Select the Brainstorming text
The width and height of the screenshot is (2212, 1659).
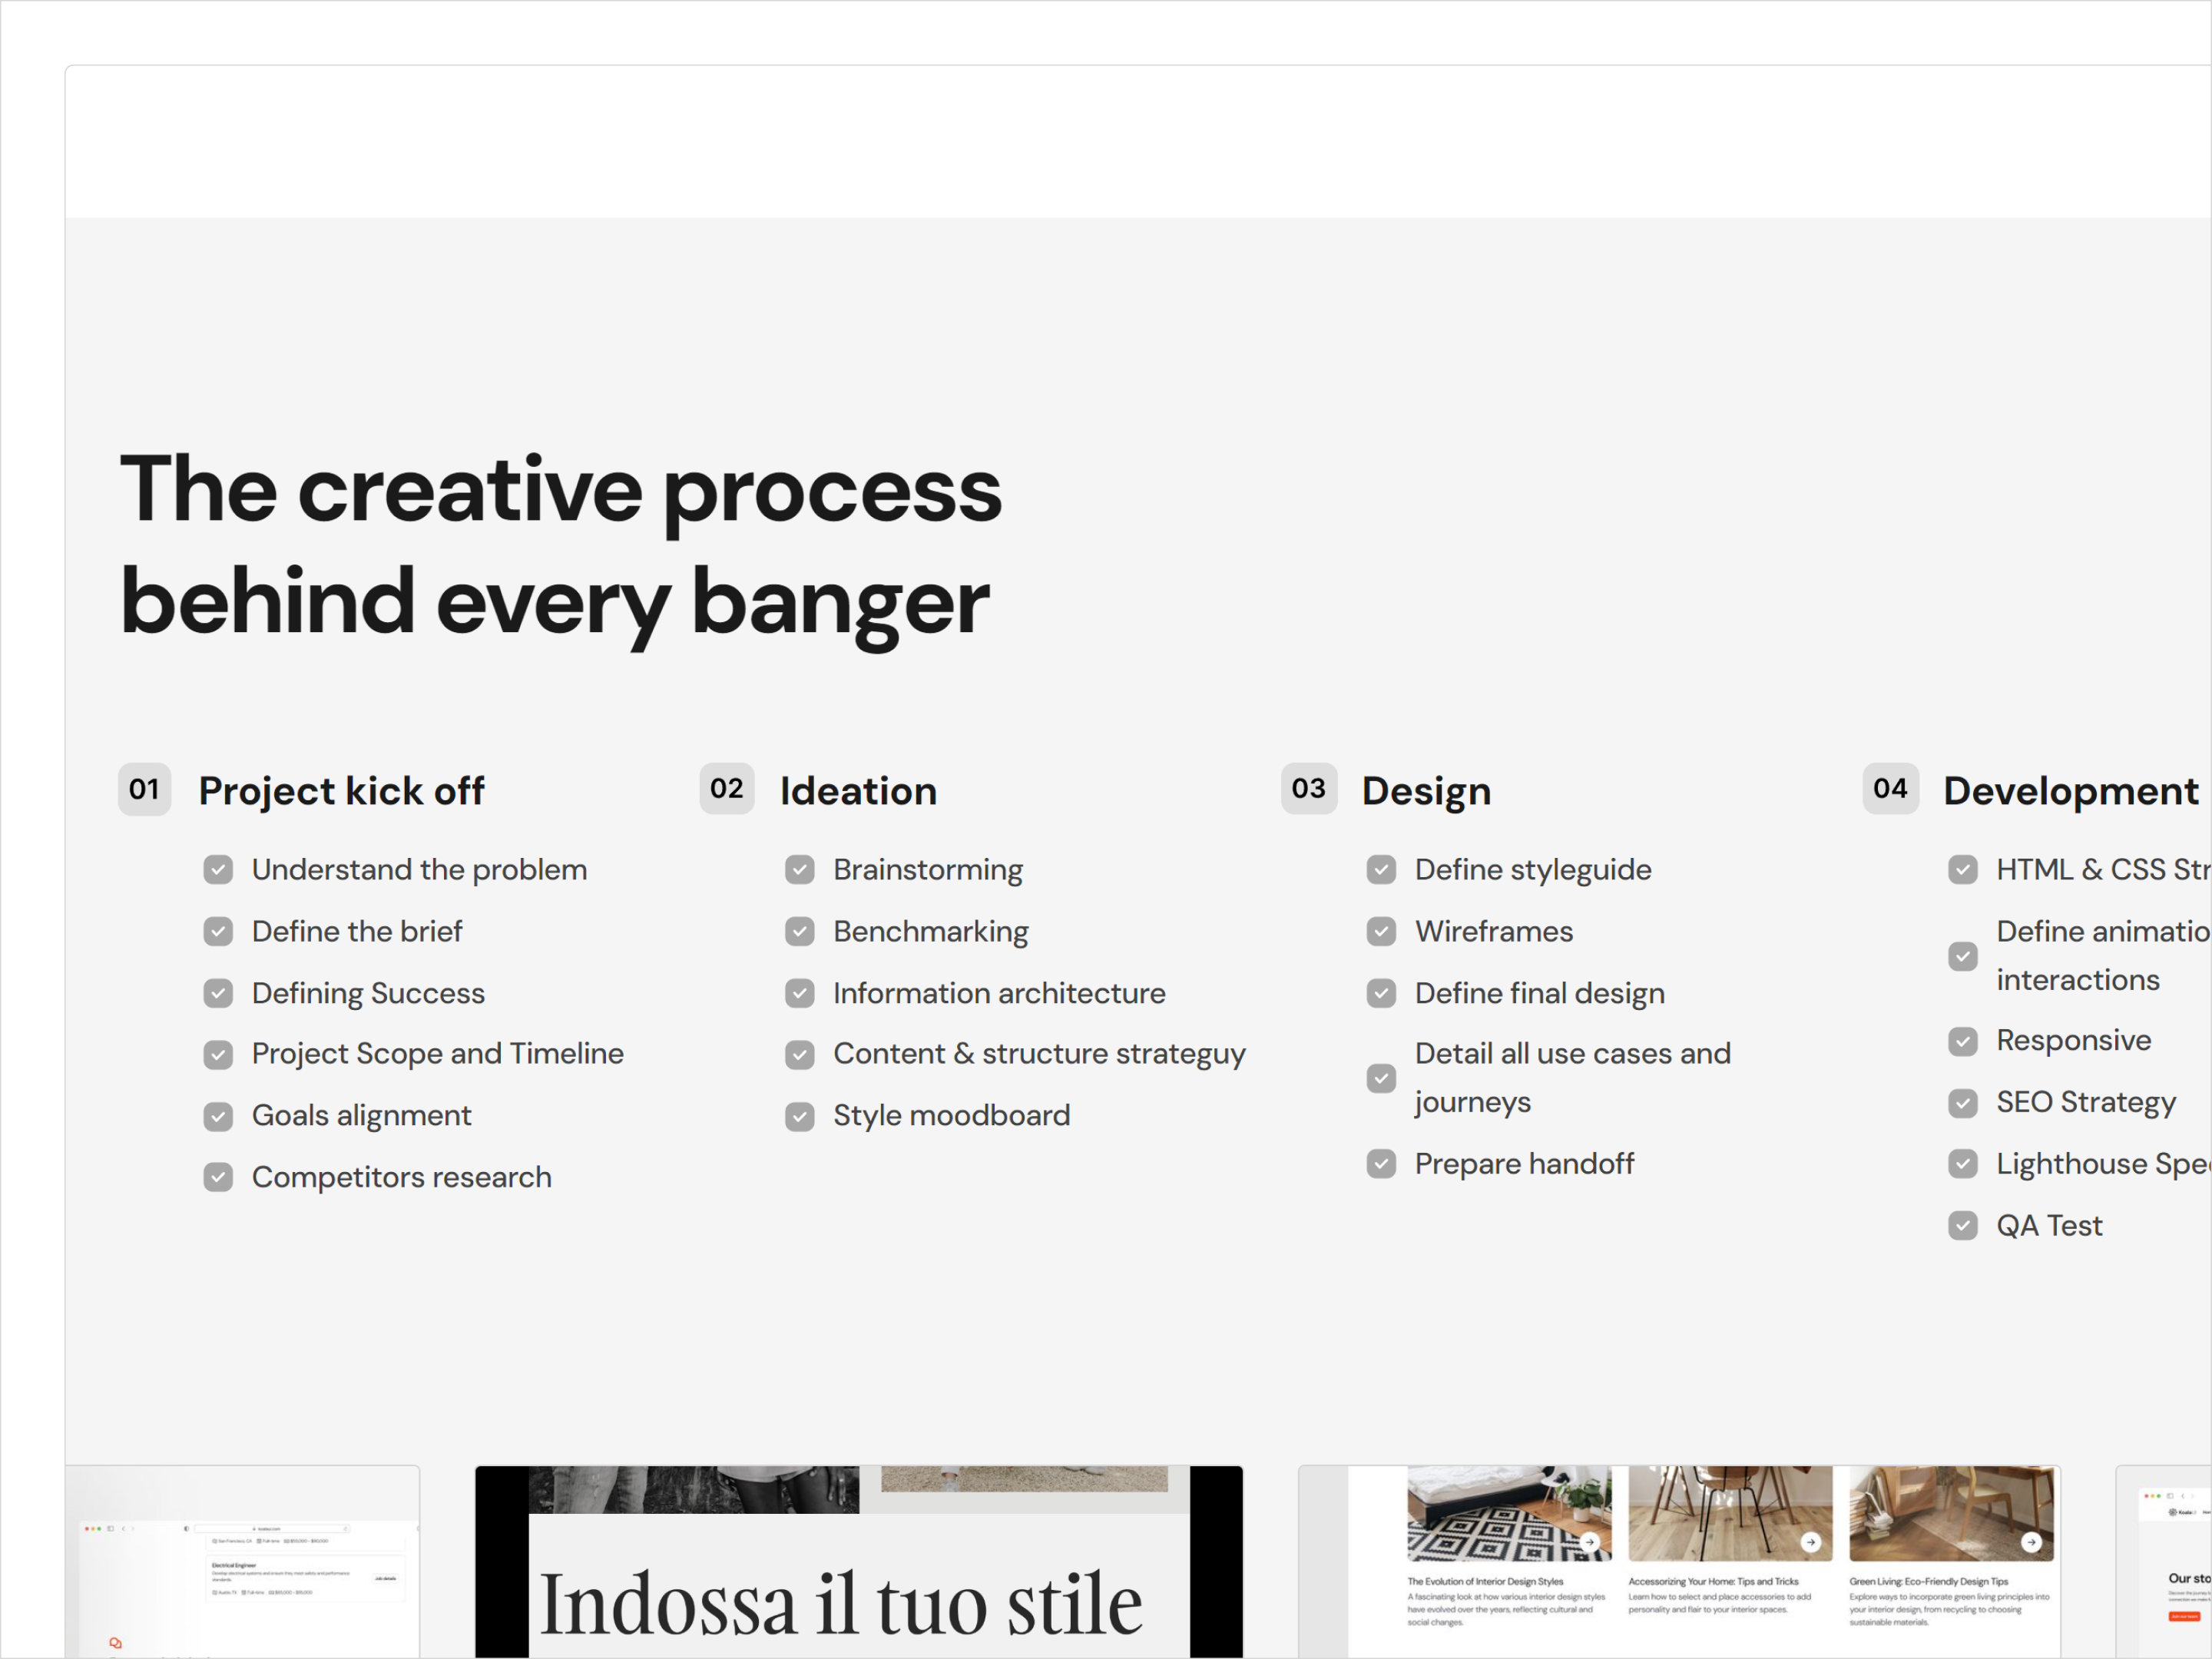(928, 870)
